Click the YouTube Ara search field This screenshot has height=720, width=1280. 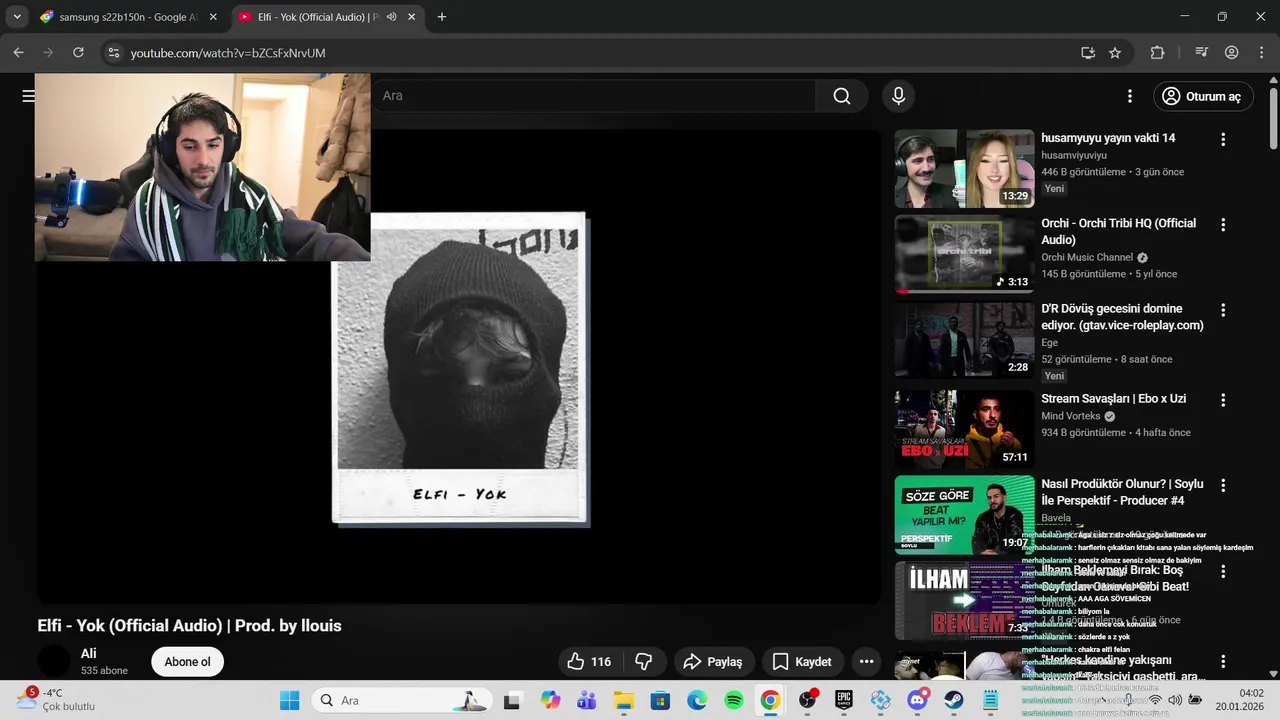point(594,96)
